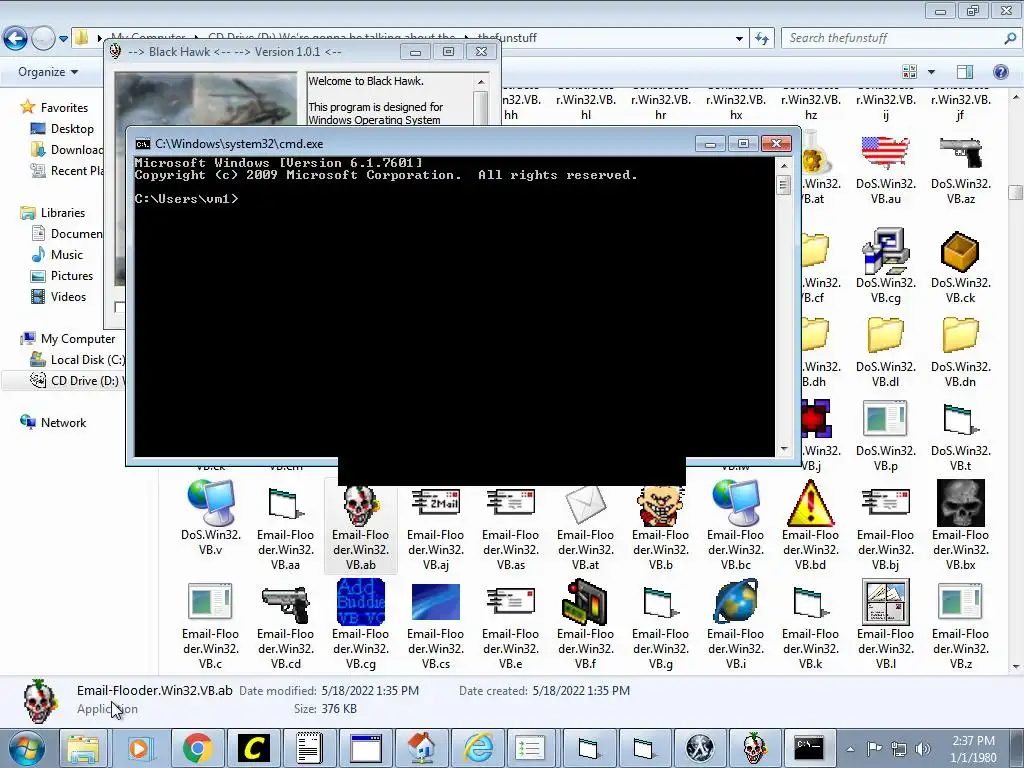1024x768 pixels.
Task: Select the Email-Flooder.Win32.VB.cg Add Buddies icon
Action: 360,602
